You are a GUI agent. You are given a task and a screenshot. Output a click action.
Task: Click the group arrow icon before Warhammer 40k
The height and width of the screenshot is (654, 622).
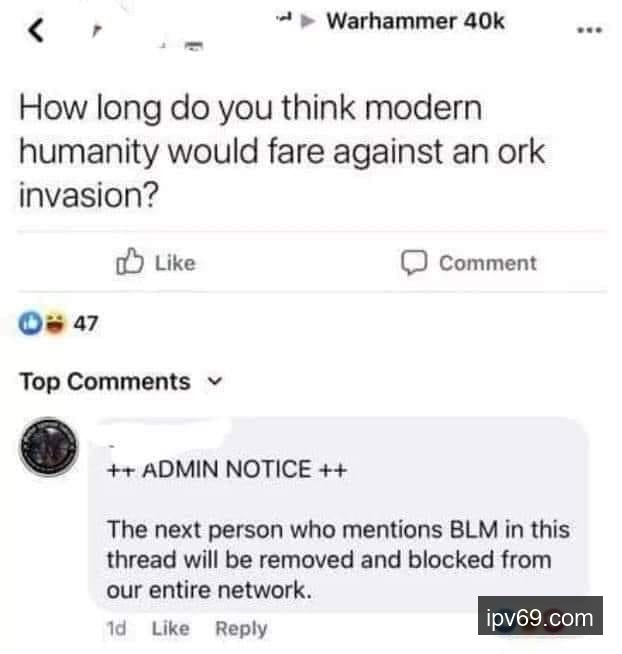(308, 21)
